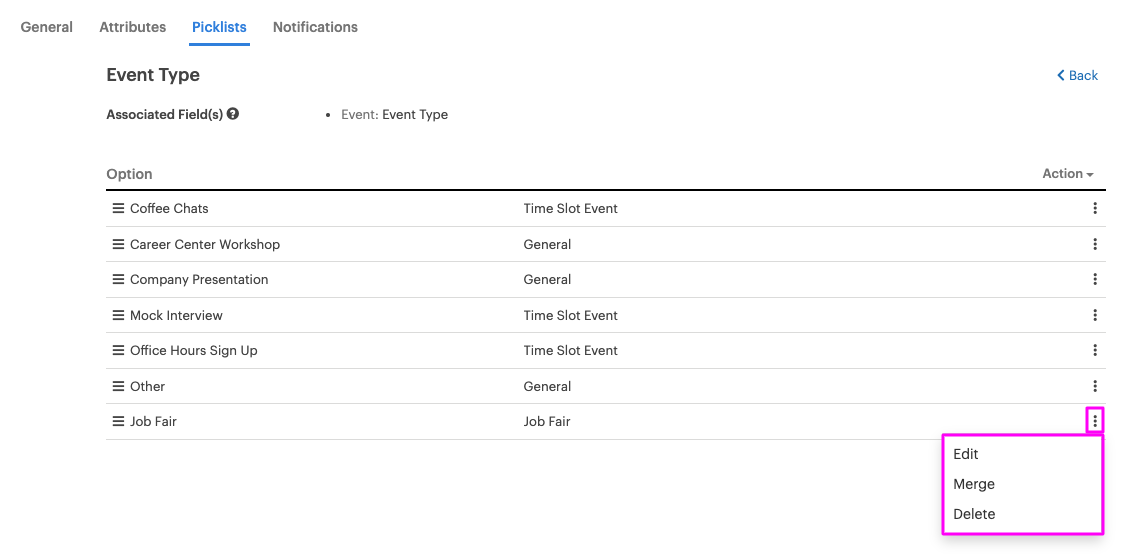Choose Delete from the open context menu
1122x554 pixels.
974,514
